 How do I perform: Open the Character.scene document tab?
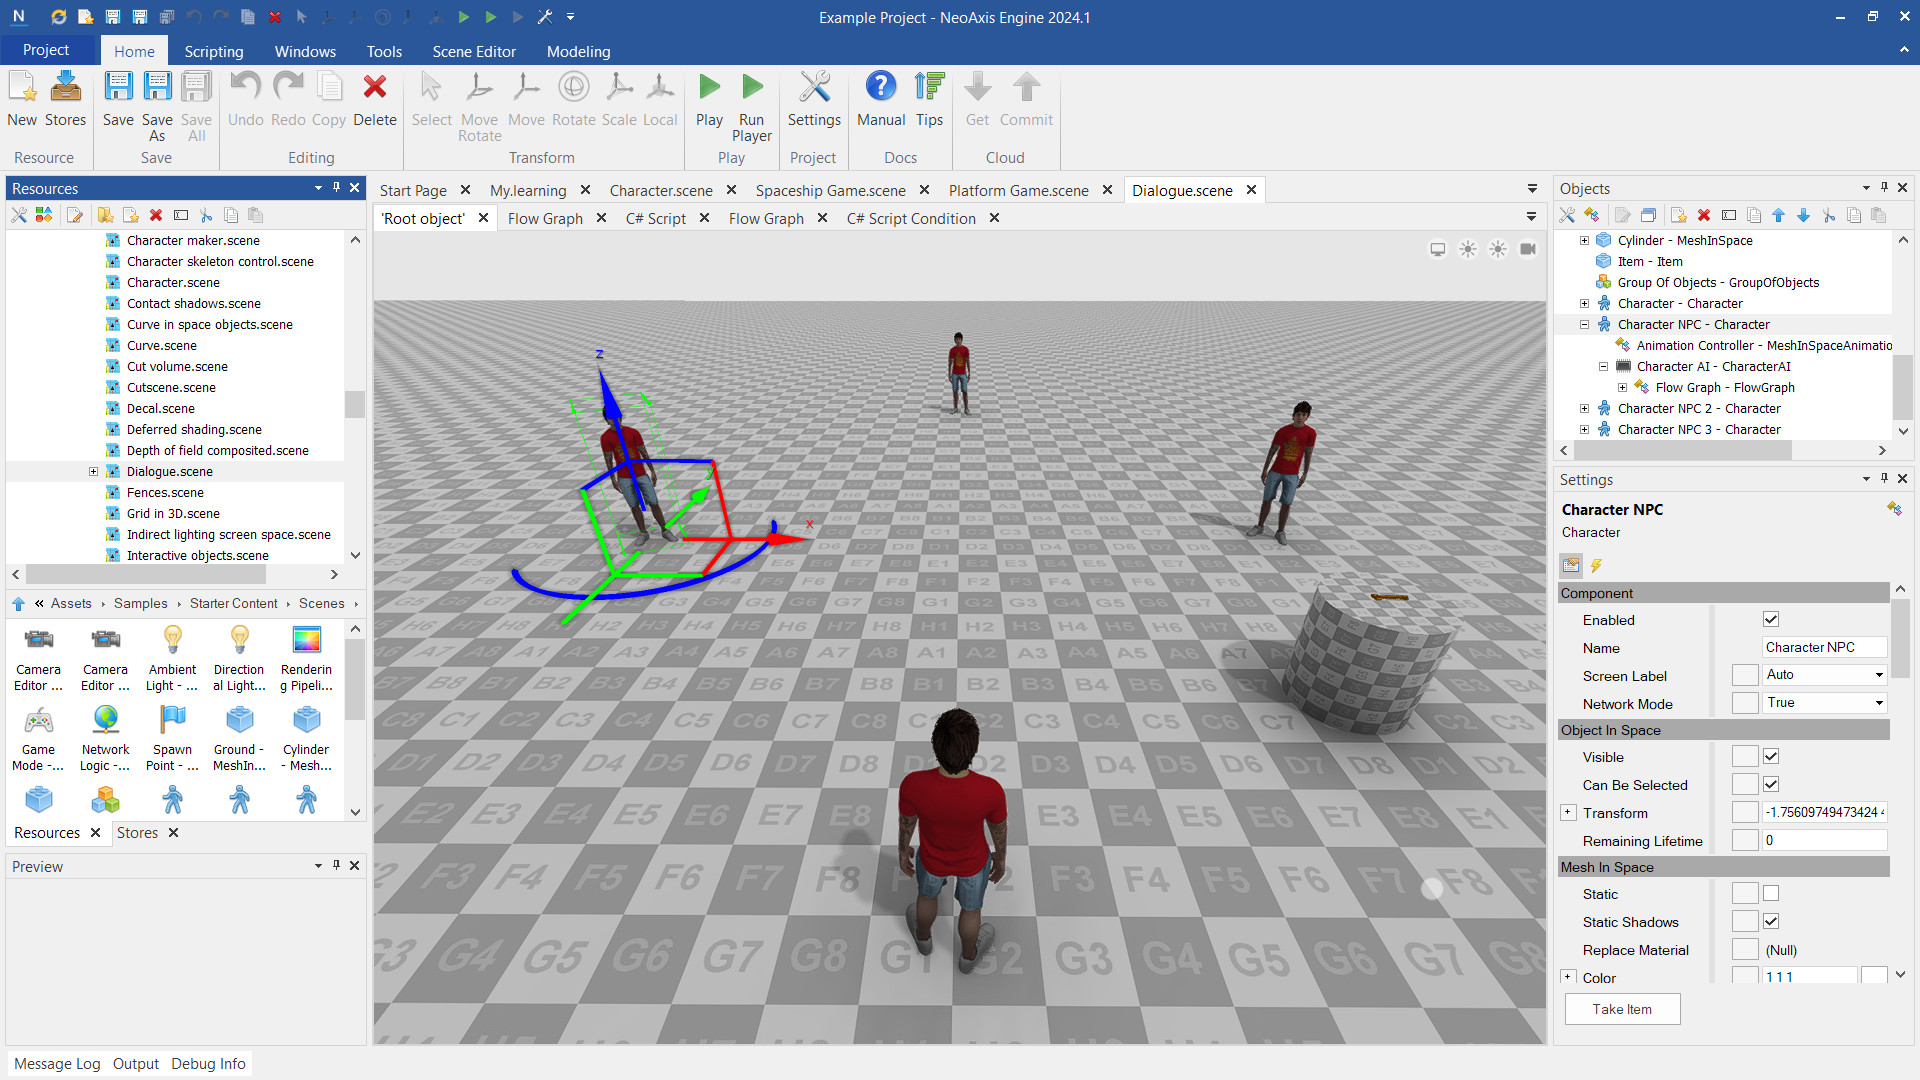coord(661,190)
